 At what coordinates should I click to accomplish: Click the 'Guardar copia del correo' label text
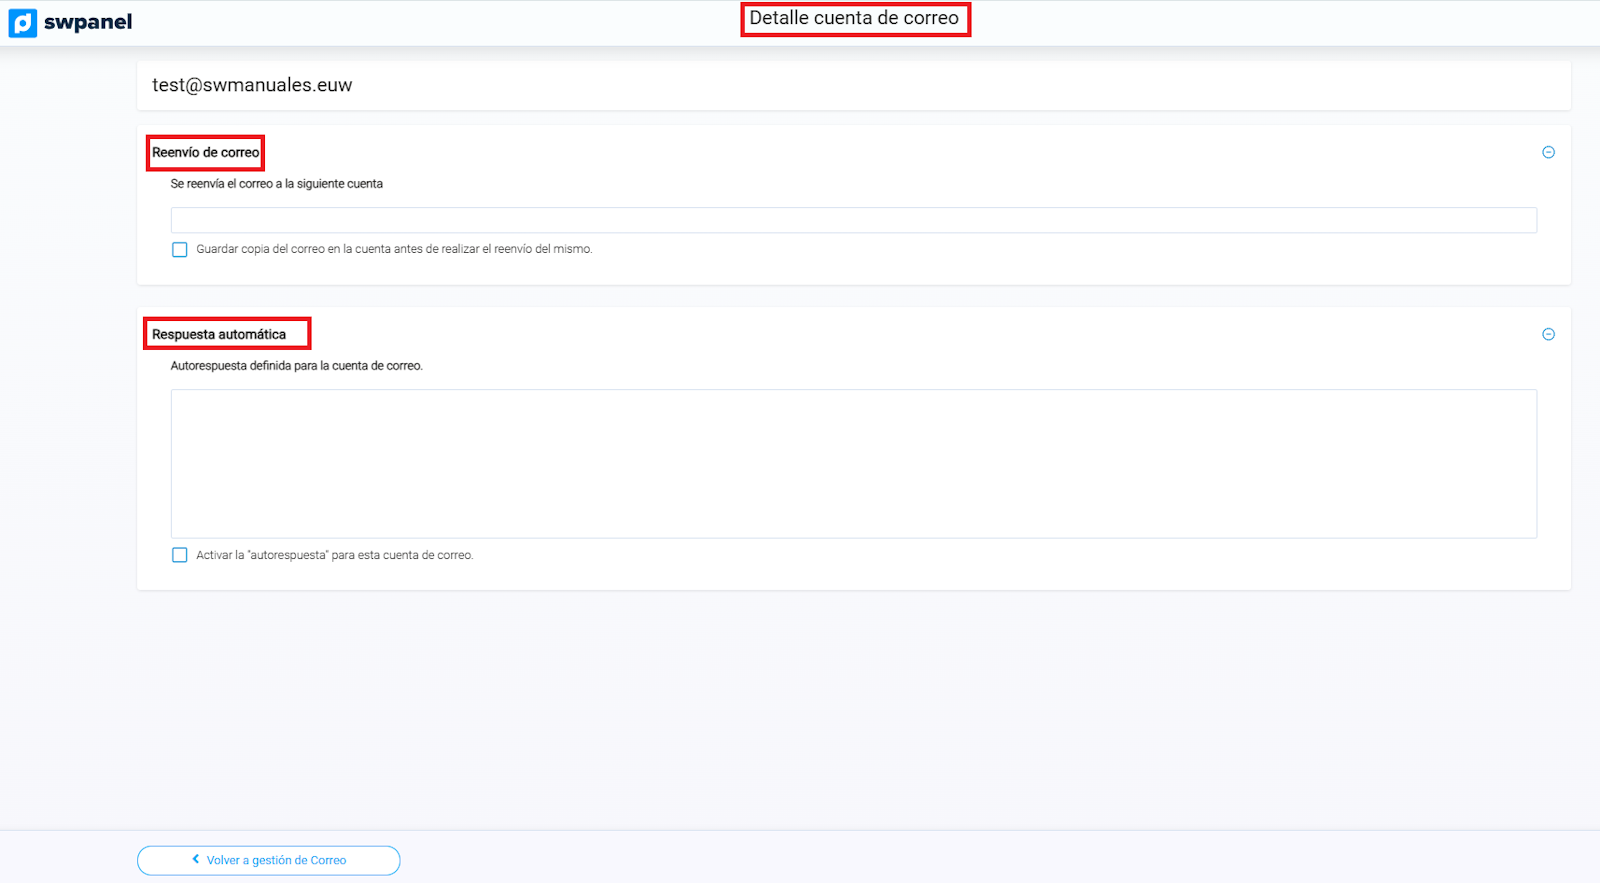[x=394, y=250]
